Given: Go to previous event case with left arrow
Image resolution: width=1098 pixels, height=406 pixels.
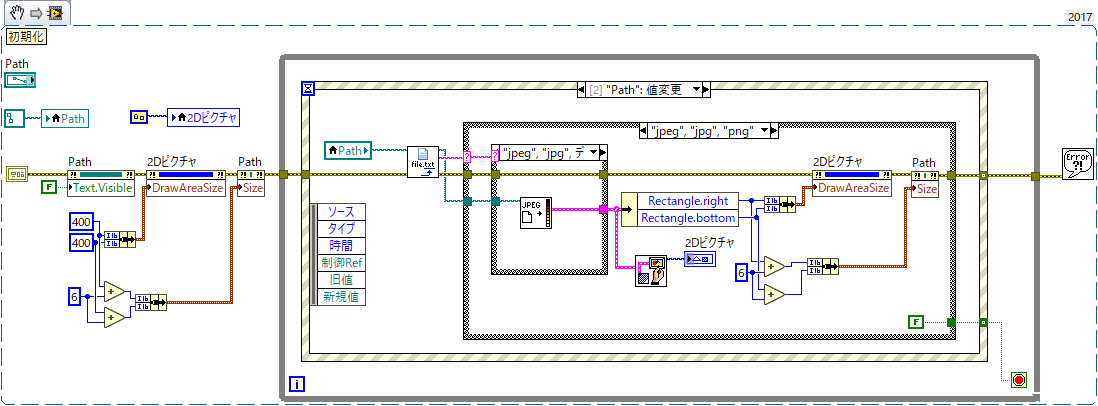Looking at the screenshot, I should [581, 89].
